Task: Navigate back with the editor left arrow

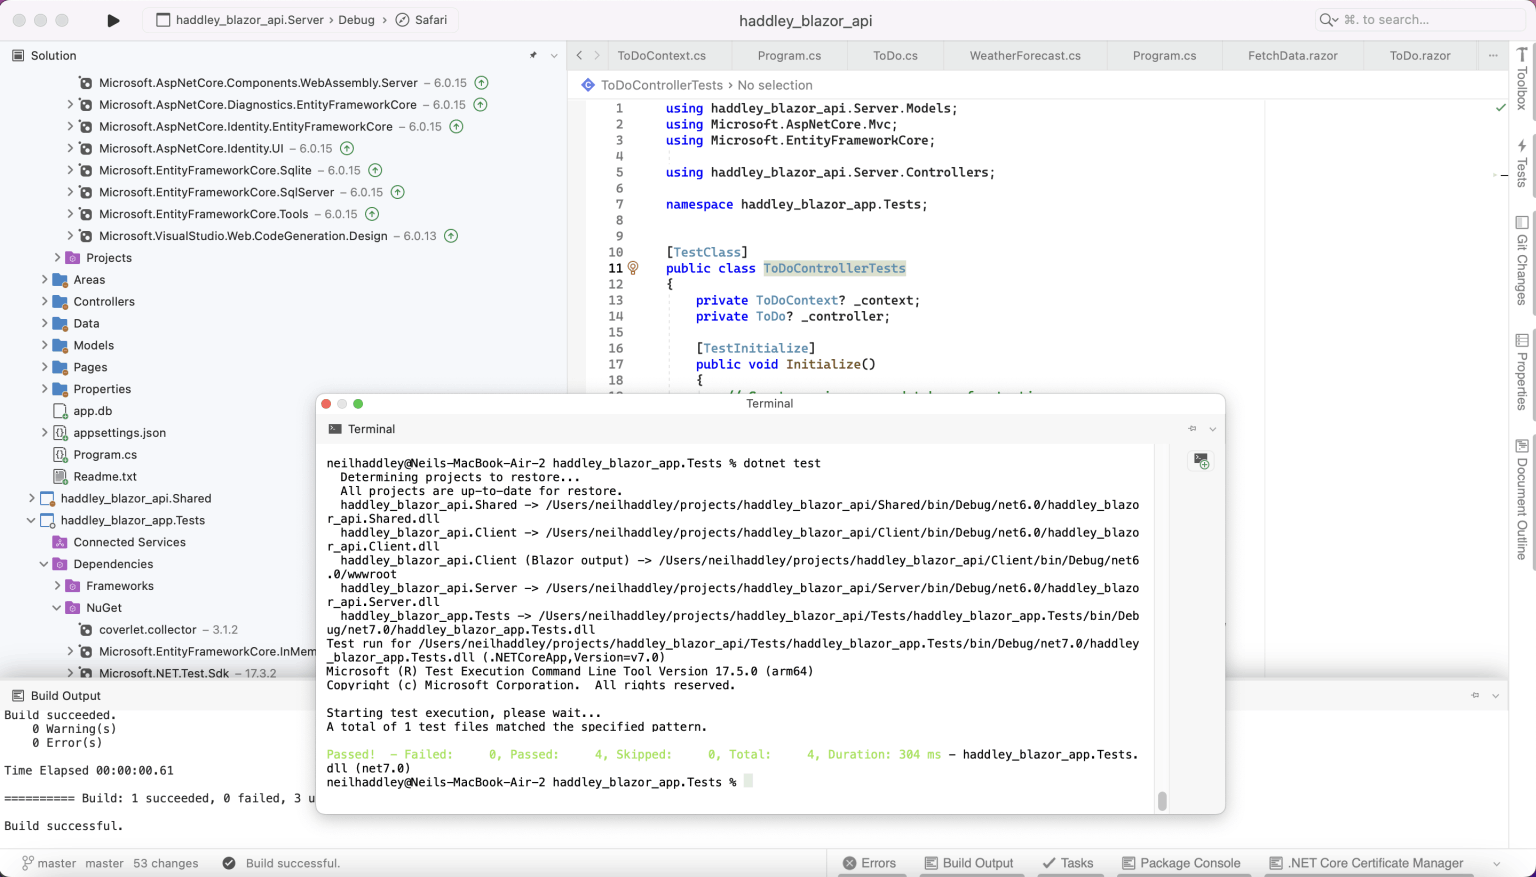Action: point(579,56)
